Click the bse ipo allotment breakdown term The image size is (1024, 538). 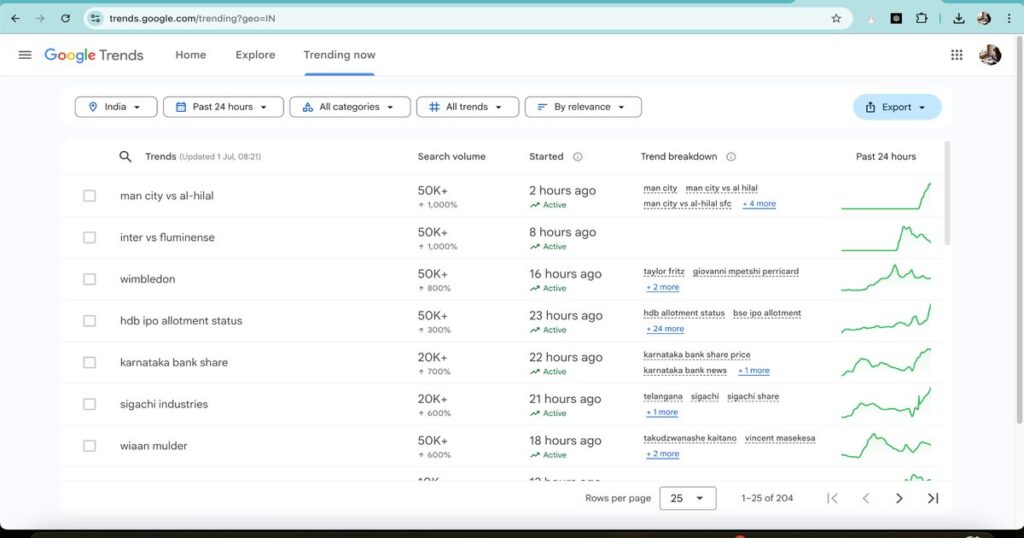pos(767,313)
